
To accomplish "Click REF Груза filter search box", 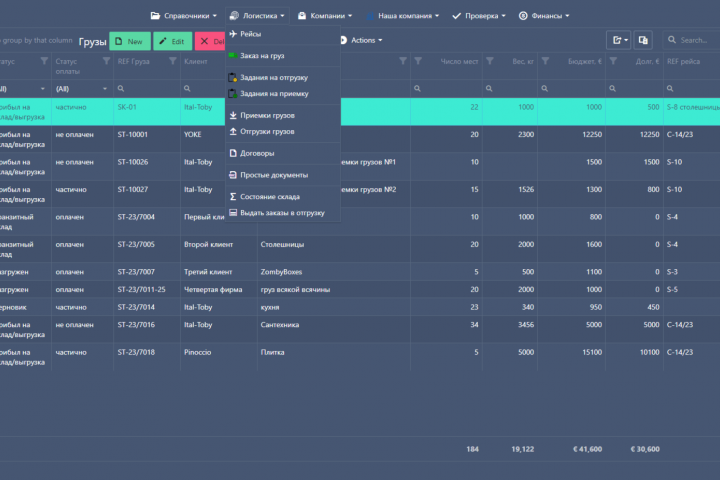I will pyautogui.click(x=146, y=89).
